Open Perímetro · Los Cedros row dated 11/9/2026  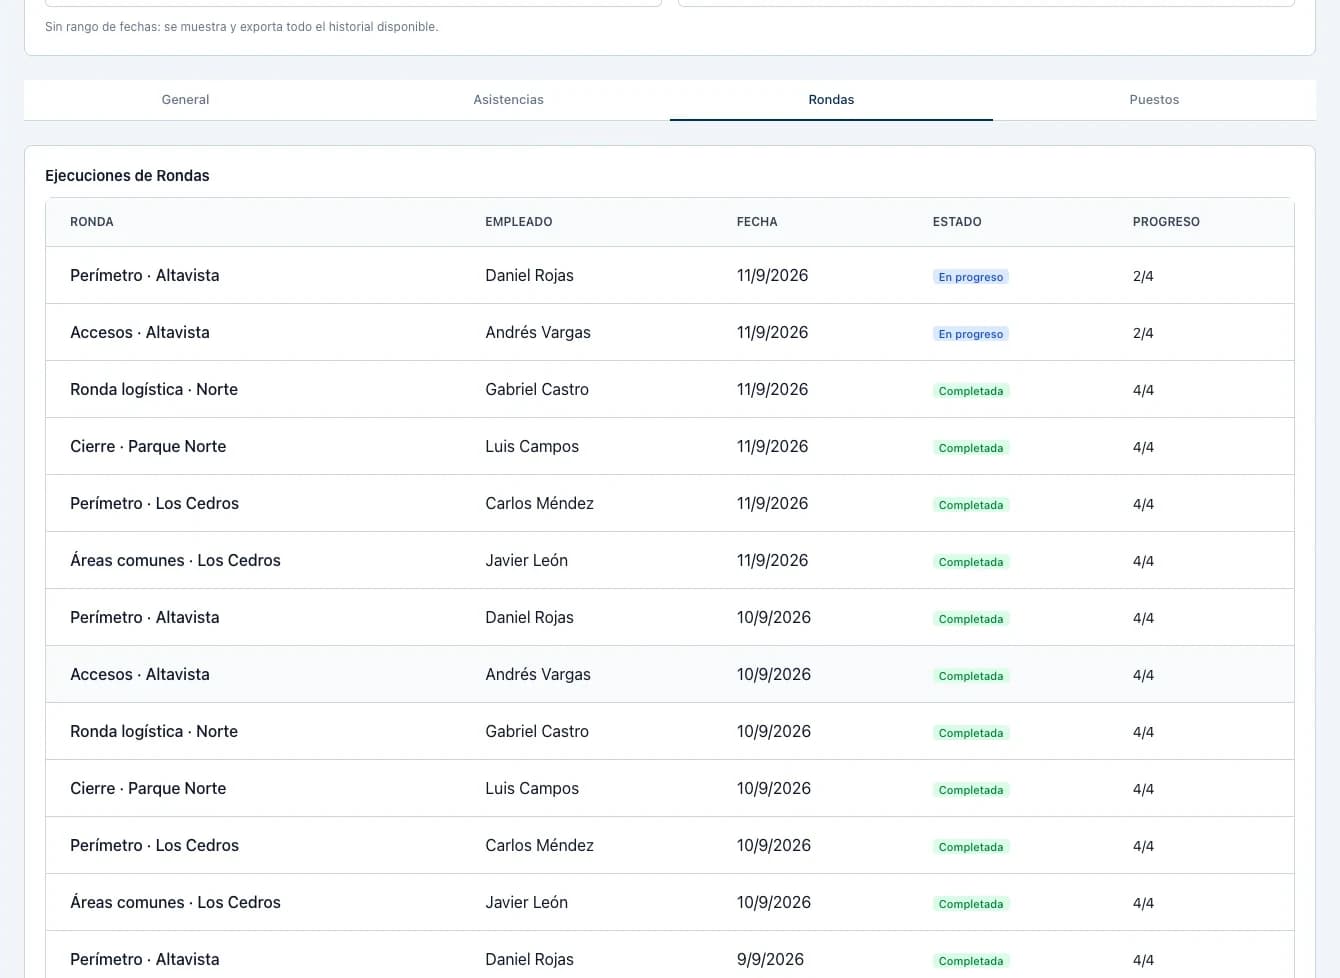point(670,503)
